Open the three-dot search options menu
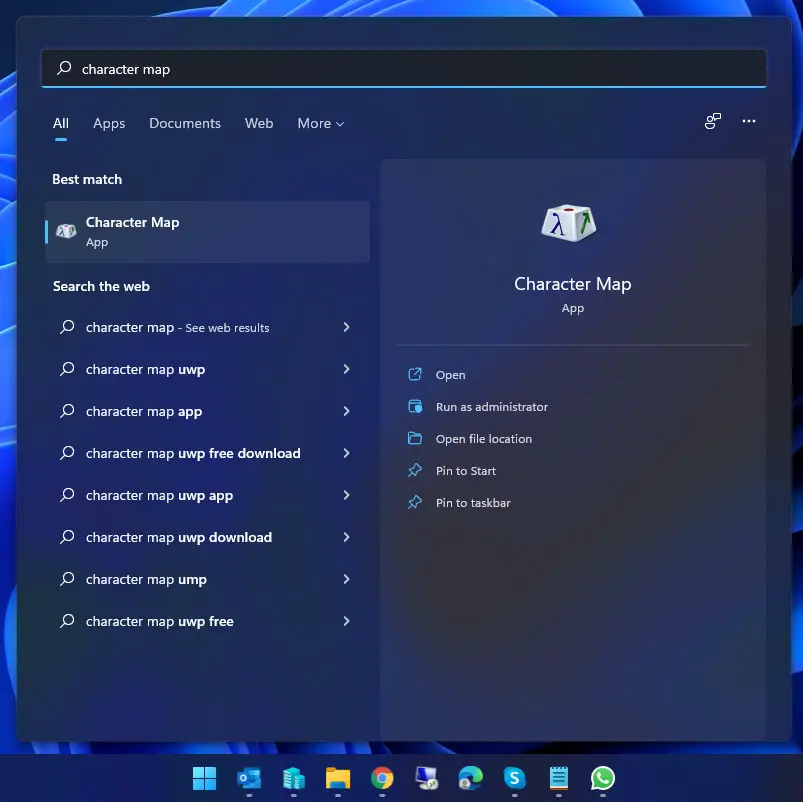 [x=749, y=122]
